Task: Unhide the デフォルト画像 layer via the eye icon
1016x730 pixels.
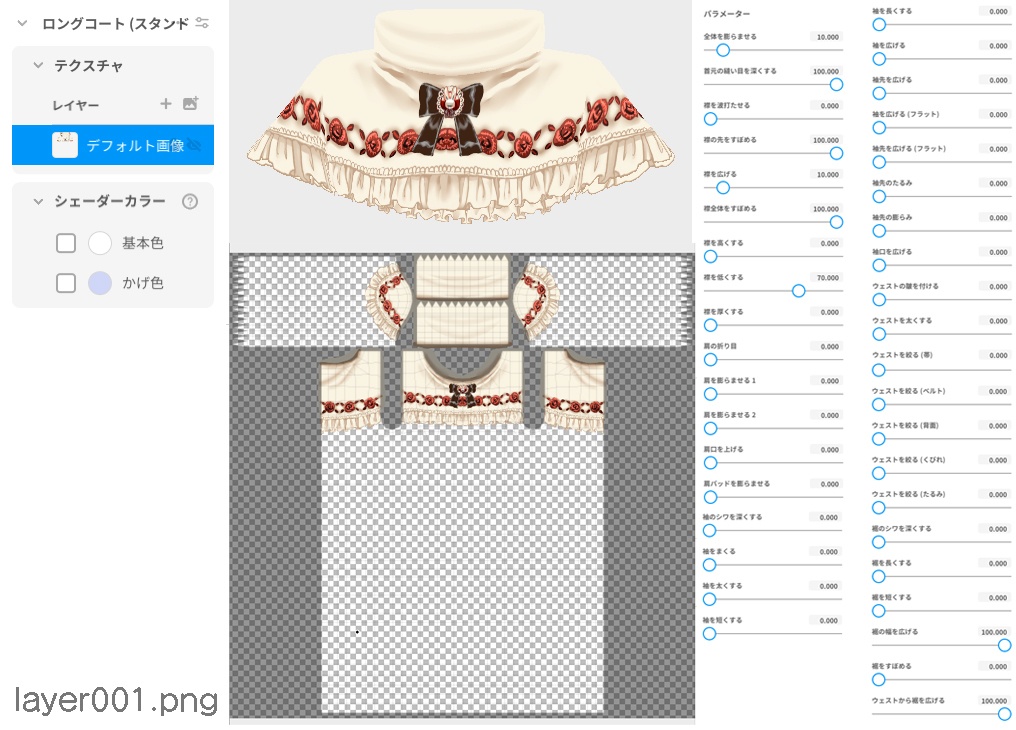Action: 196,145
